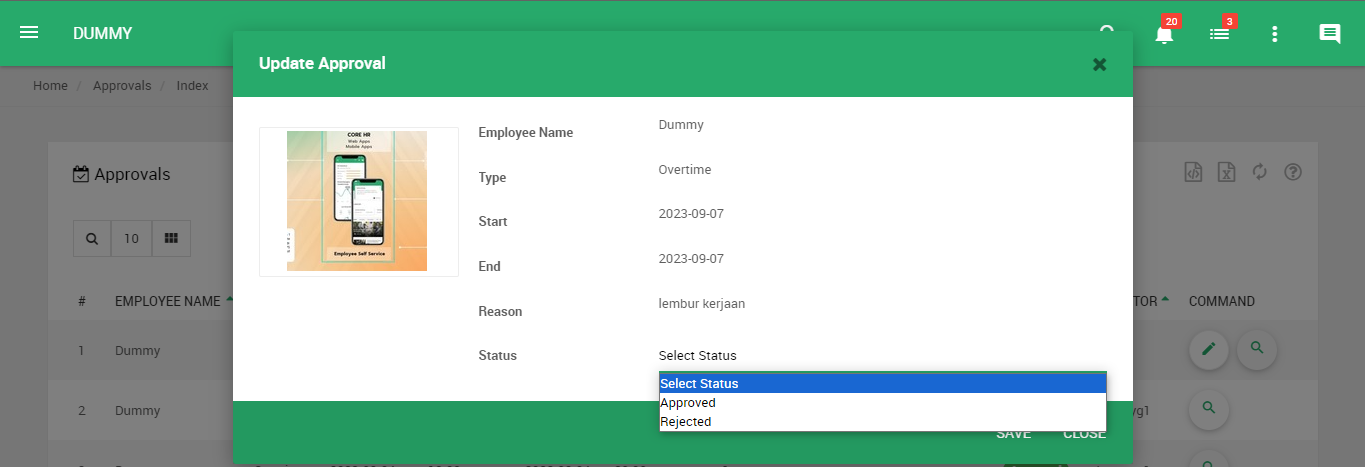This screenshot has height=467, width=1365.
Task: Go to the Home breadcrumb link
Action: point(50,86)
